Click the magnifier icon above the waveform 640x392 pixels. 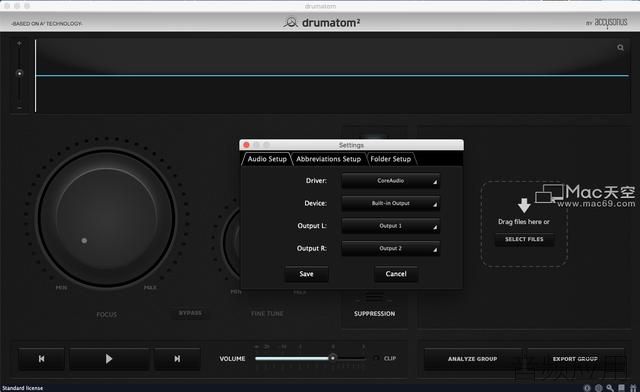click(x=620, y=48)
